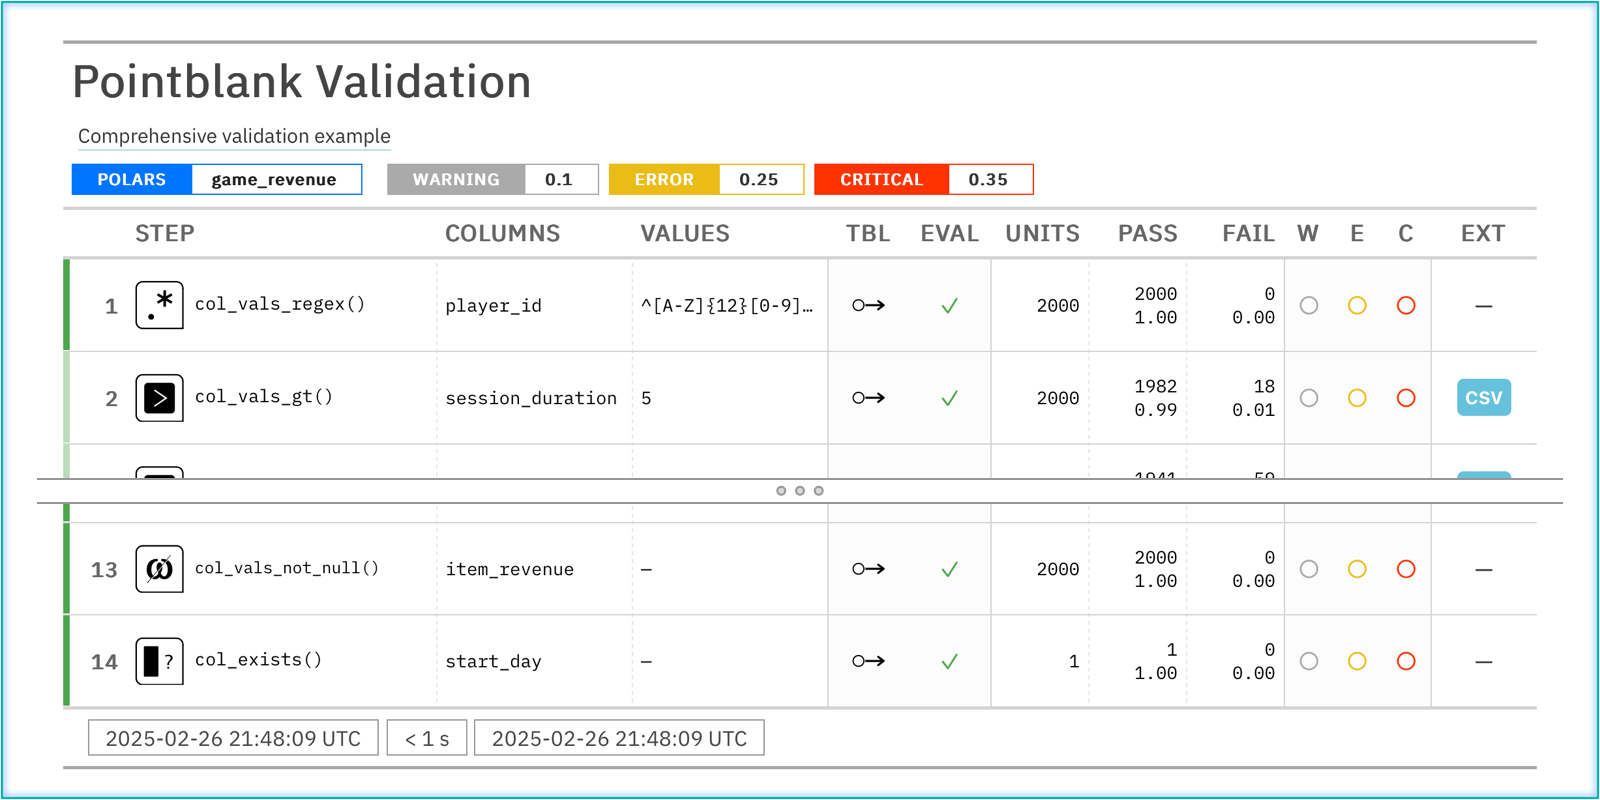Click the COLUMNS header
Screen dimensions: 1600x800
pyautogui.click(x=502, y=234)
